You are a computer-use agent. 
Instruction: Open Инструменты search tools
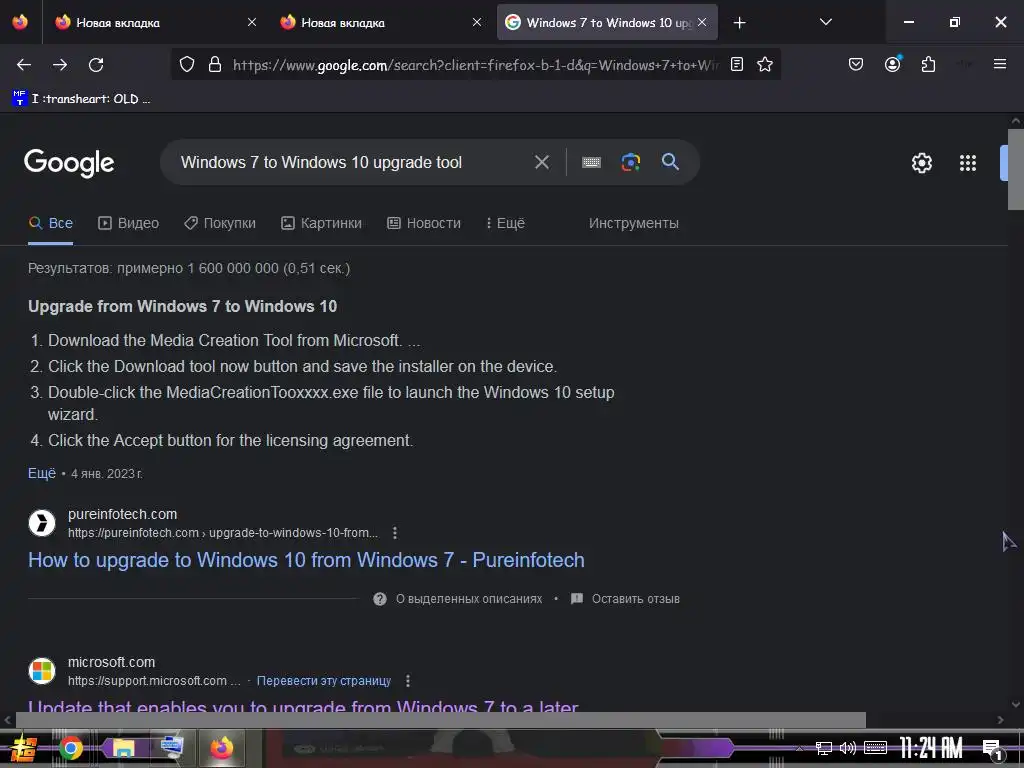(x=633, y=223)
